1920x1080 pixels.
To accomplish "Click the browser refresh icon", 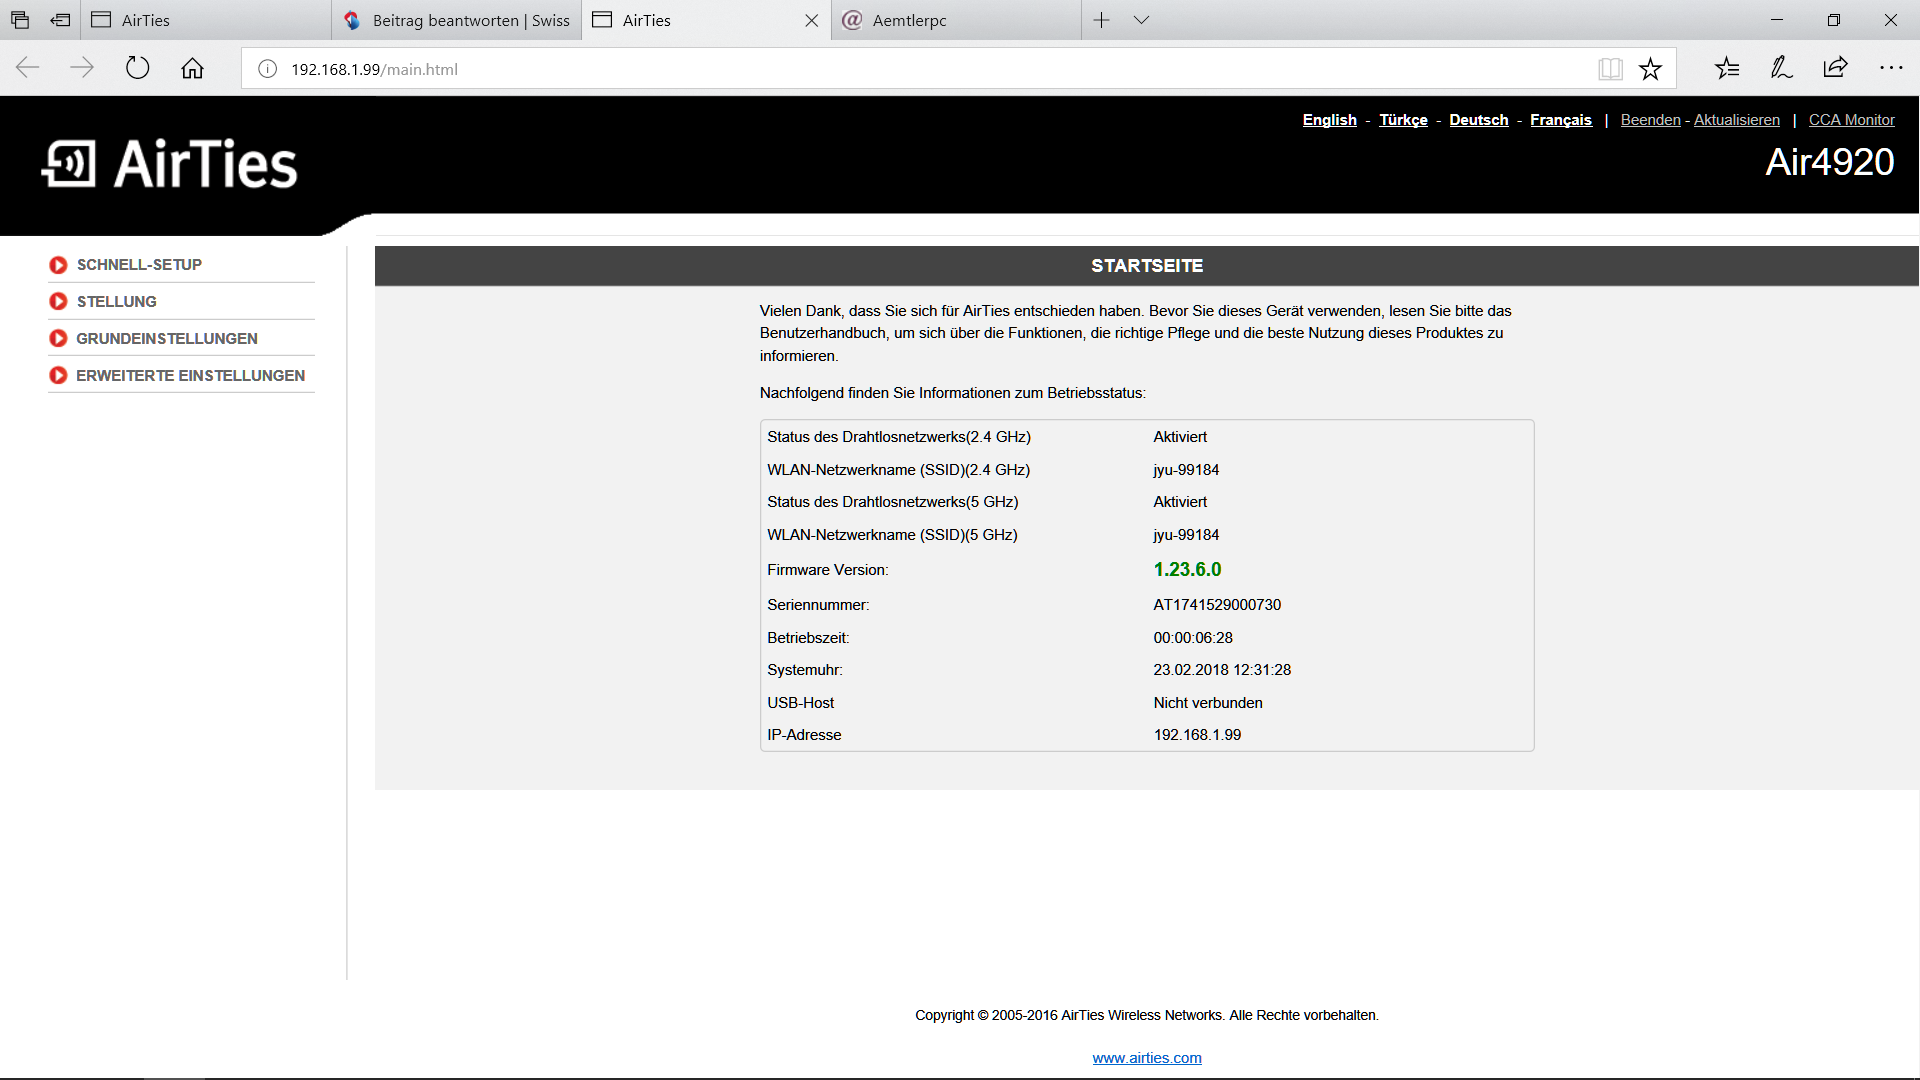I will (138, 68).
